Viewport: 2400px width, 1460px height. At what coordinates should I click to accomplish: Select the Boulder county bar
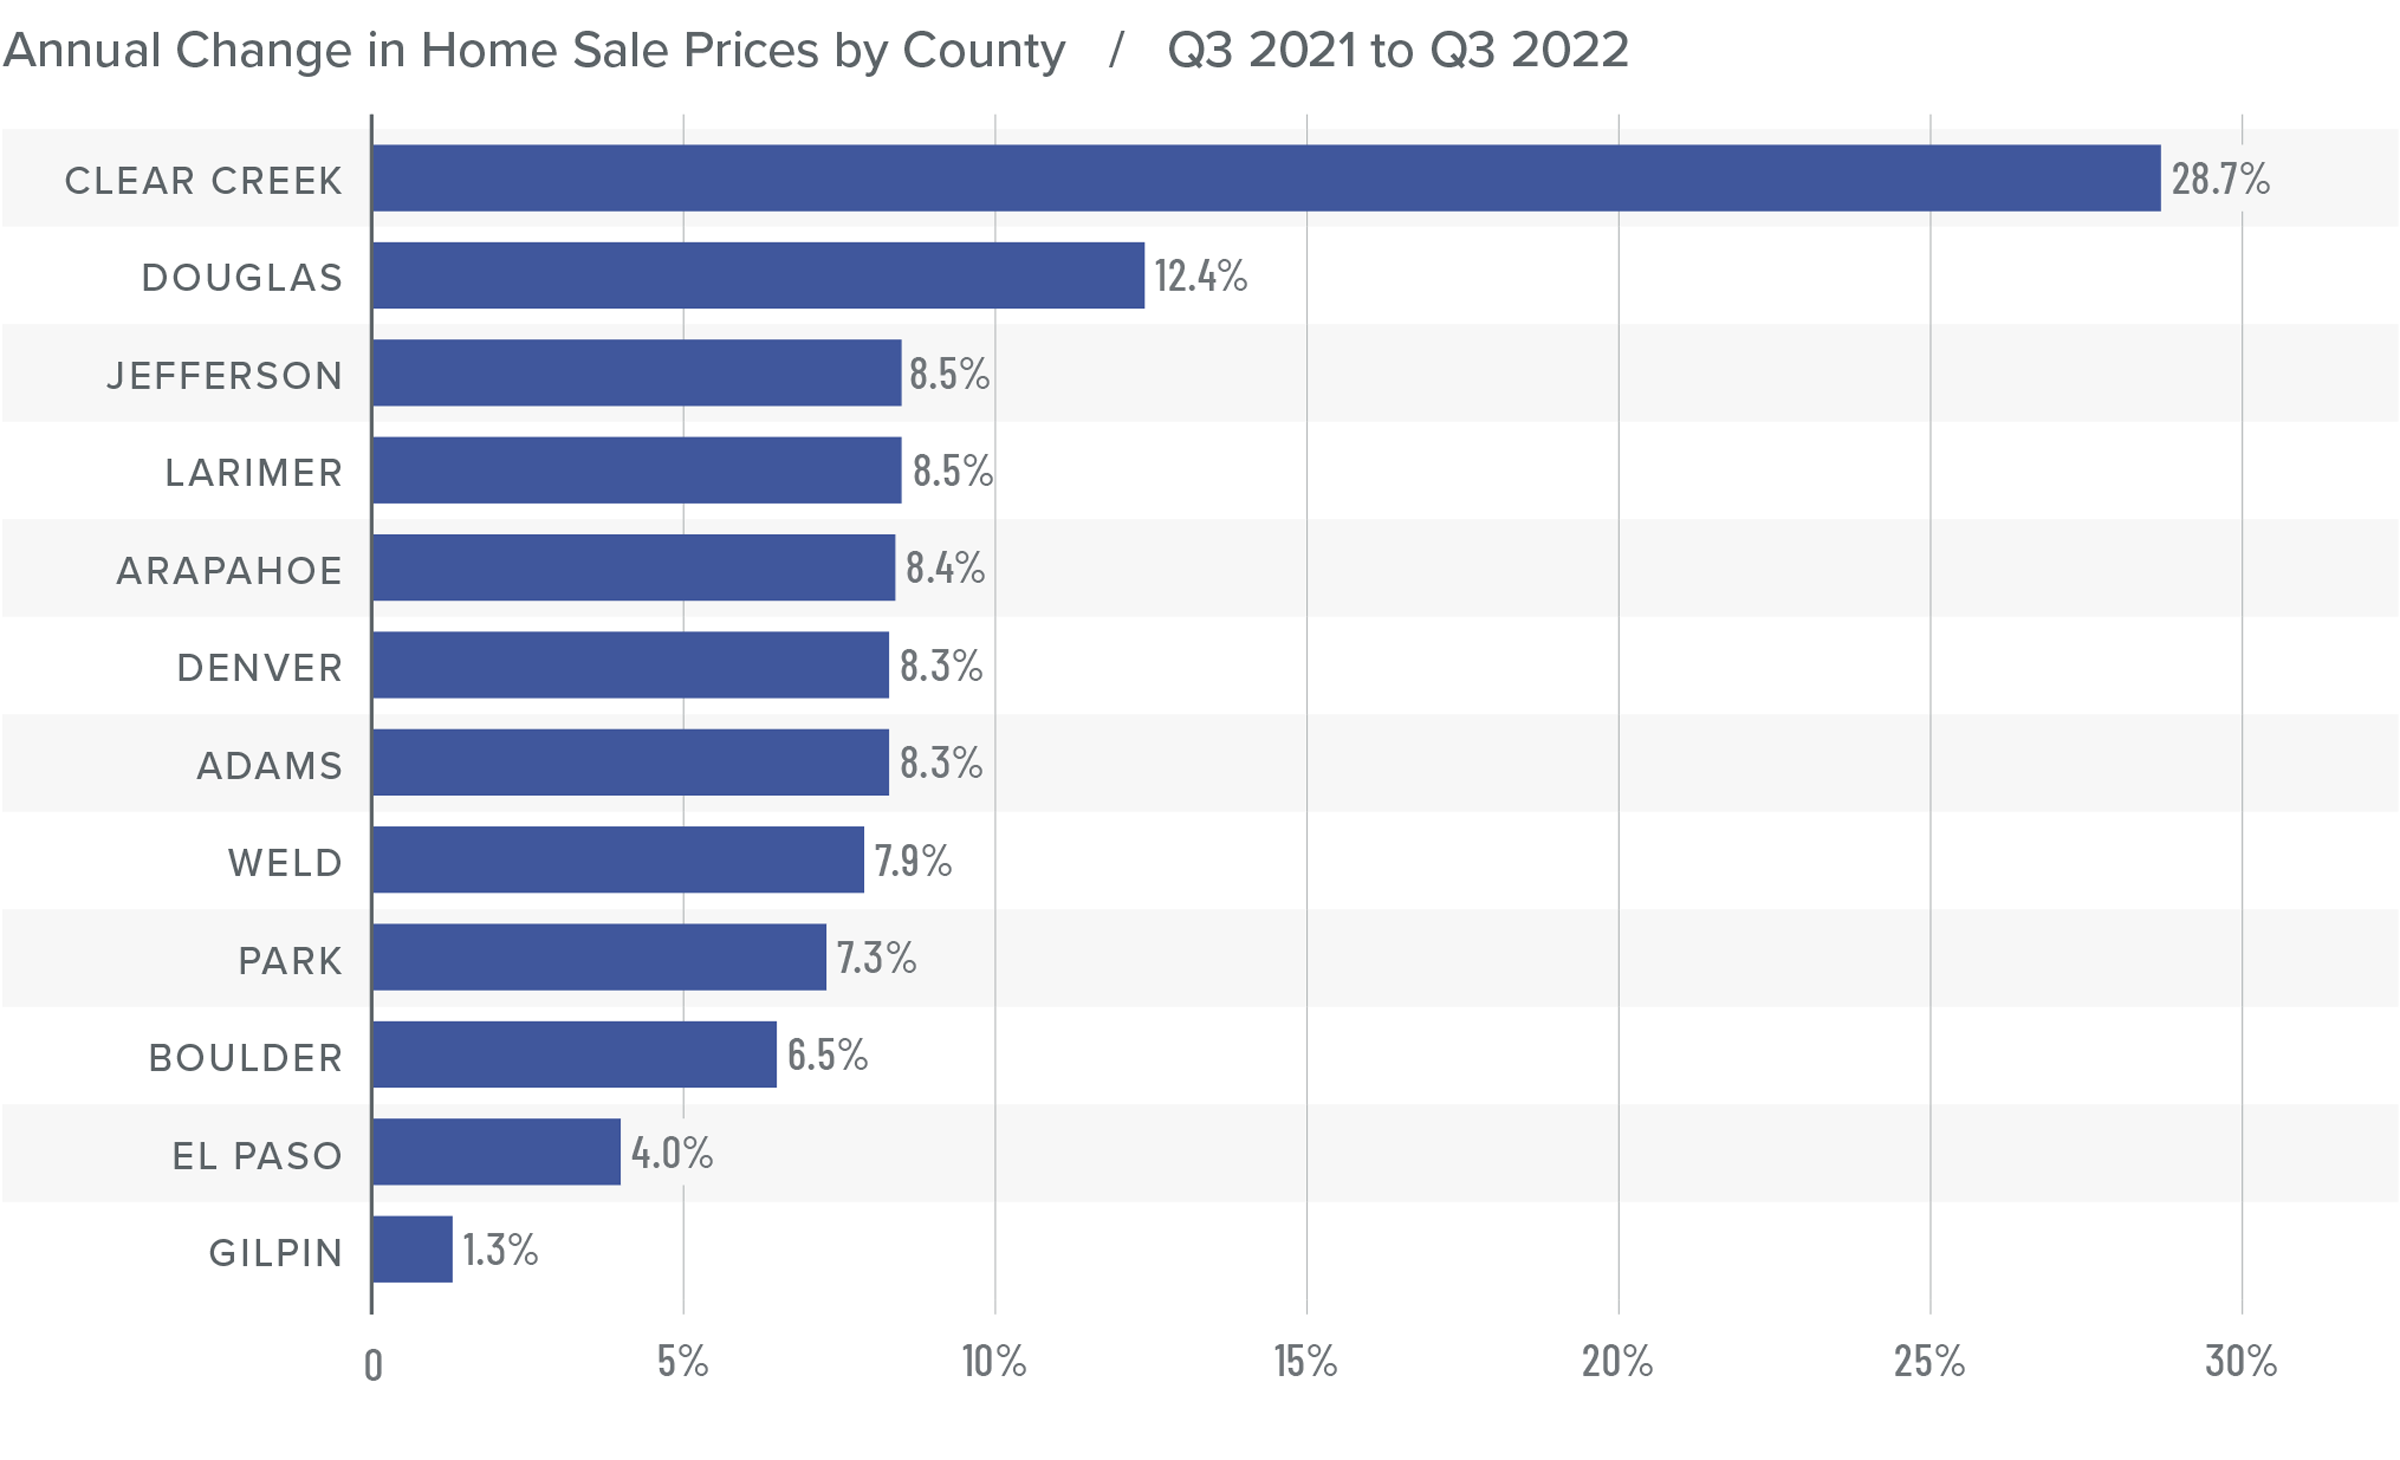pyautogui.click(x=574, y=1054)
